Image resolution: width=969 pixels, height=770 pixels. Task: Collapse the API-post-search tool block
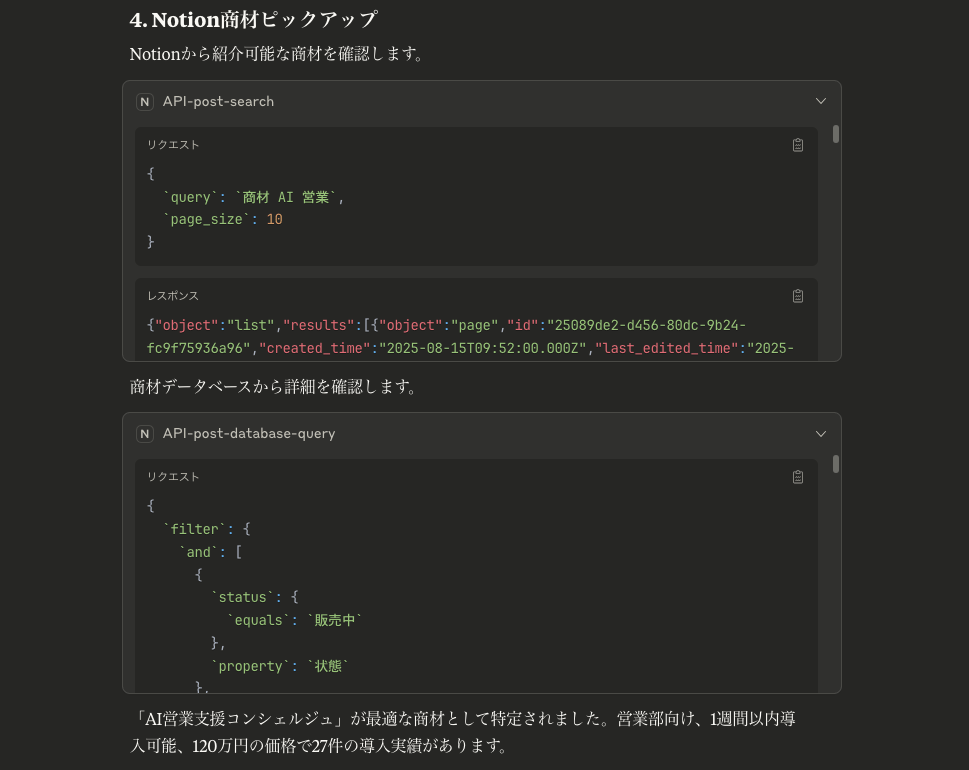tap(821, 101)
